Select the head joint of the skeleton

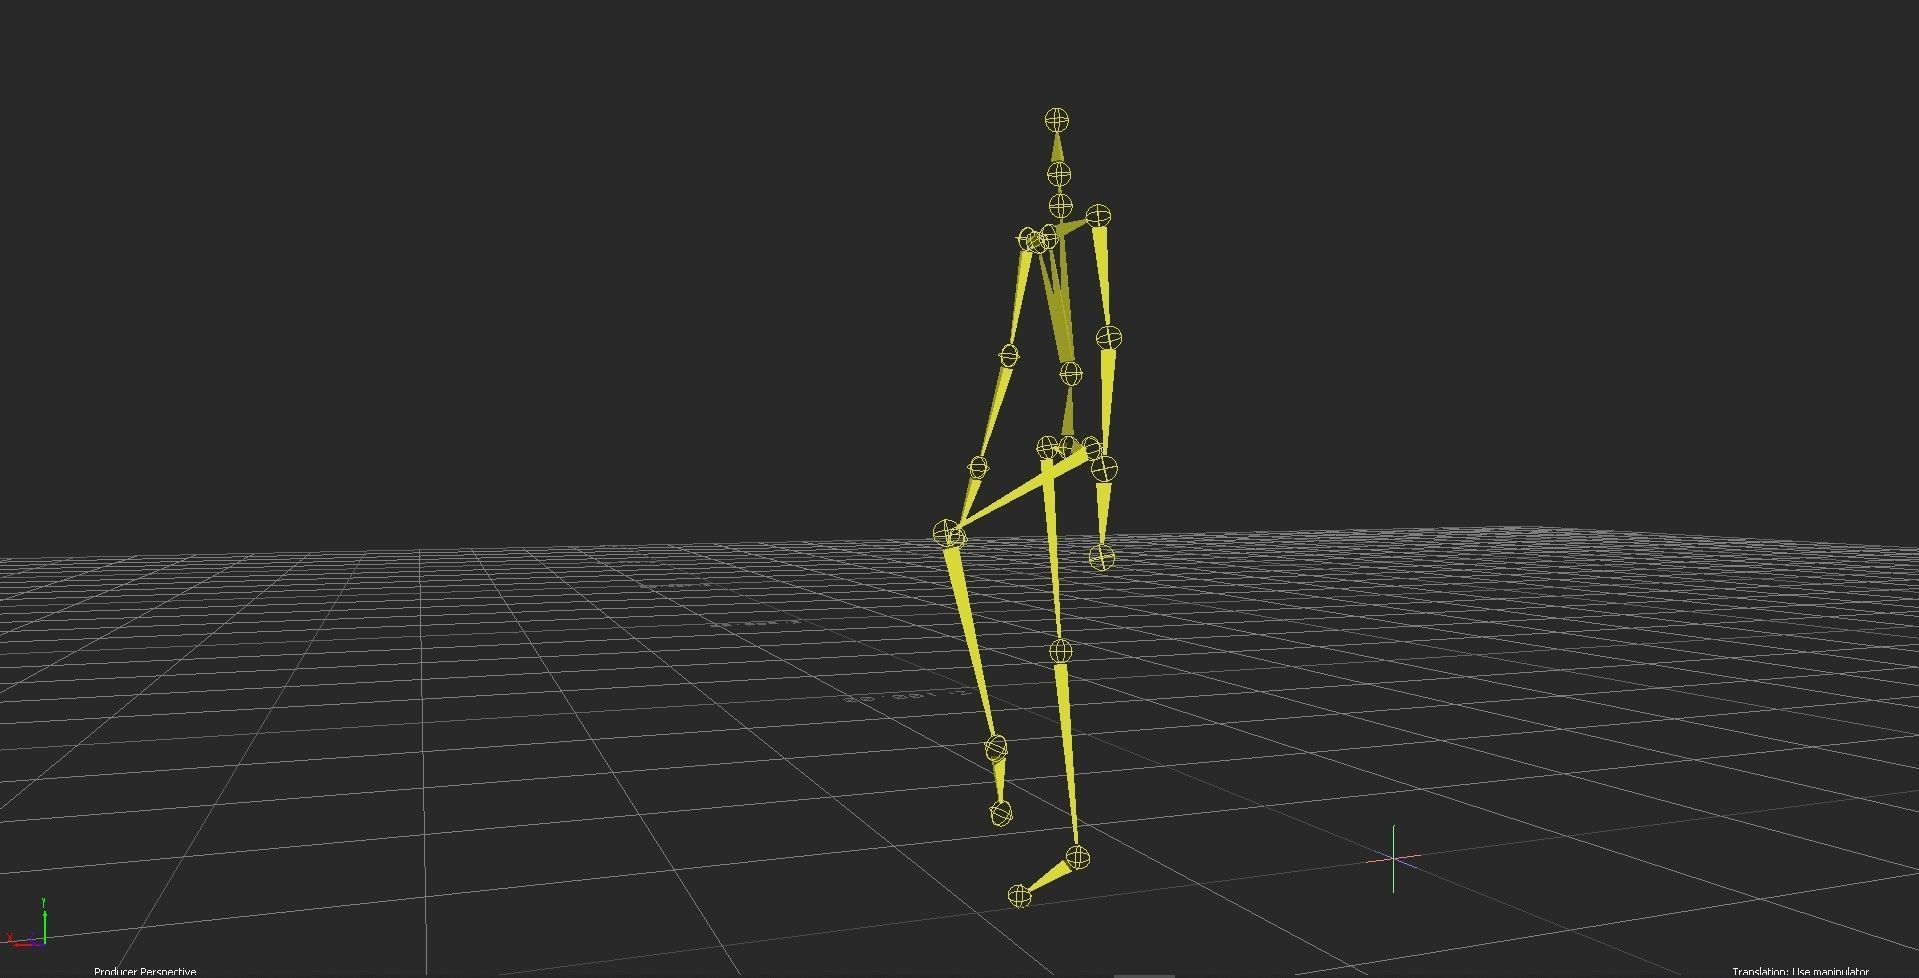coord(1058,175)
